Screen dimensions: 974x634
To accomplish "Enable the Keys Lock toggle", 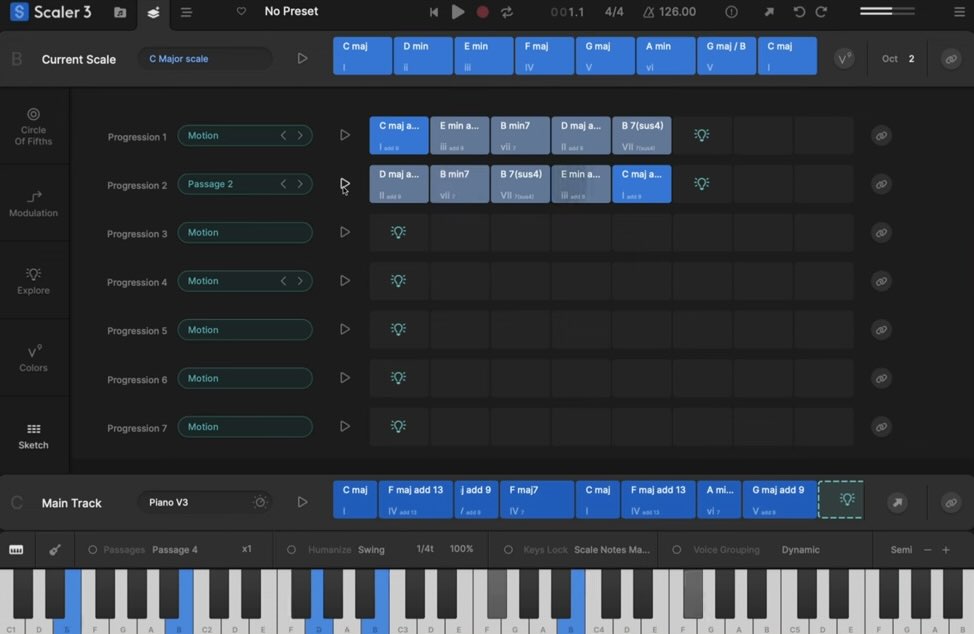I will point(509,550).
